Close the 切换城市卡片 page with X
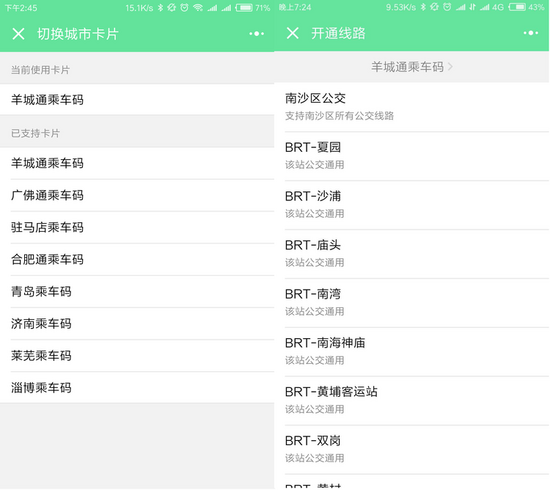 tap(18, 34)
